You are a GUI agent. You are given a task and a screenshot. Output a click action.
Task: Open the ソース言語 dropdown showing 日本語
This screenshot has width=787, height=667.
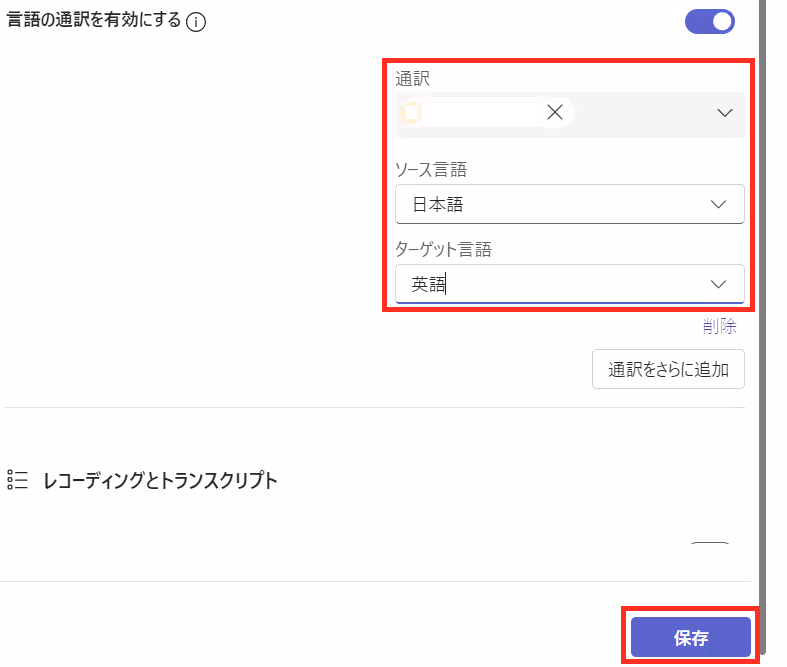pyautogui.click(x=570, y=204)
